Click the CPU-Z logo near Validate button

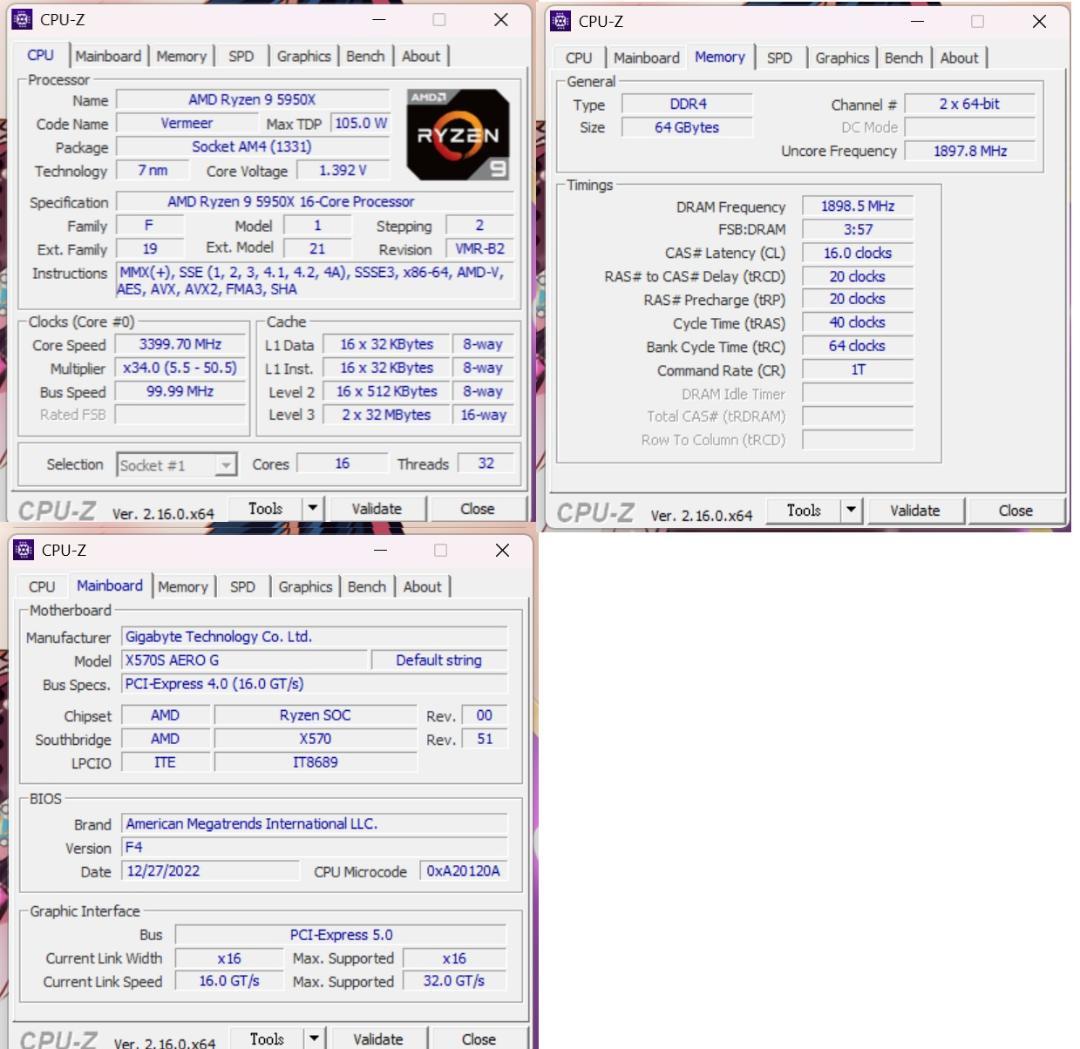51,507
